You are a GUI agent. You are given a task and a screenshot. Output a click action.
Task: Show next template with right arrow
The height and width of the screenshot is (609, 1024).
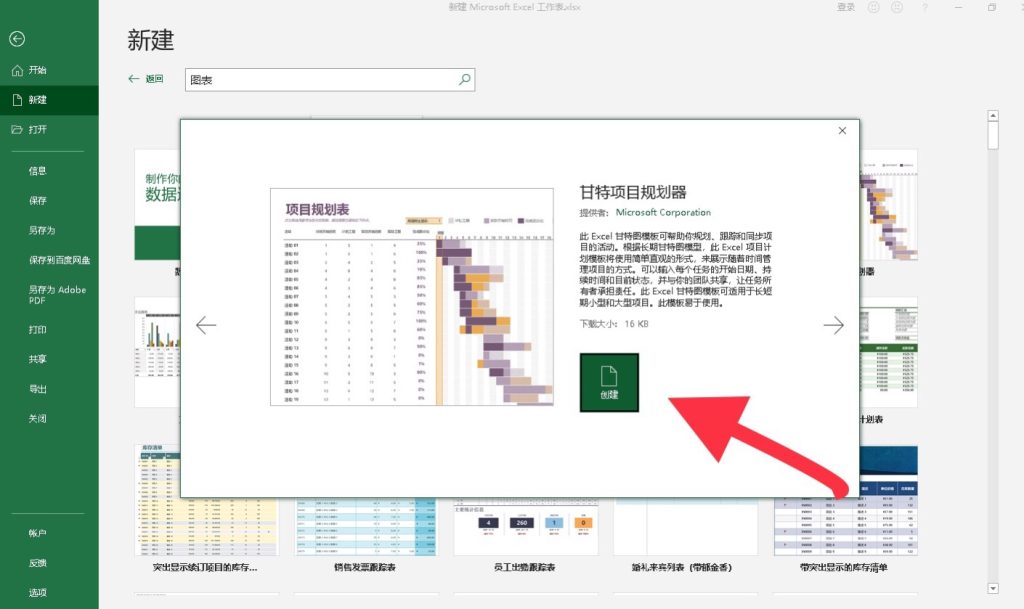tap(833, 325)
